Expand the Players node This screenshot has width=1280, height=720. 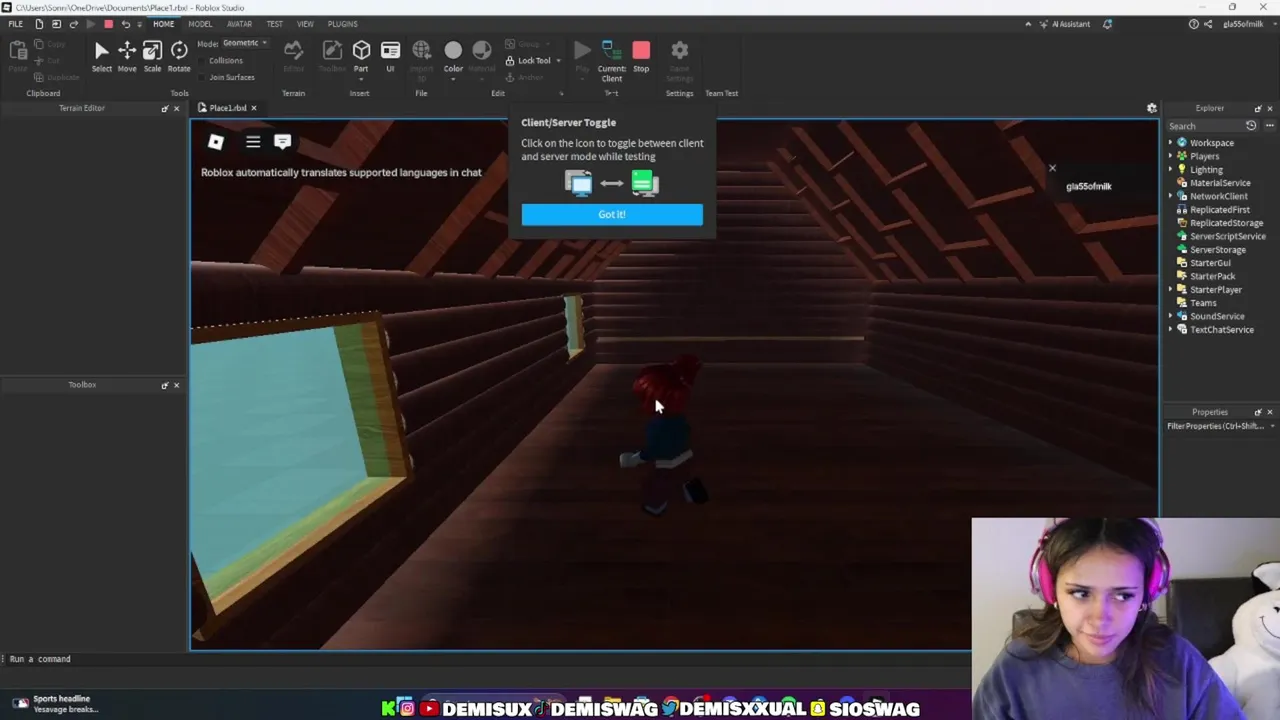tap(1171, 156)
